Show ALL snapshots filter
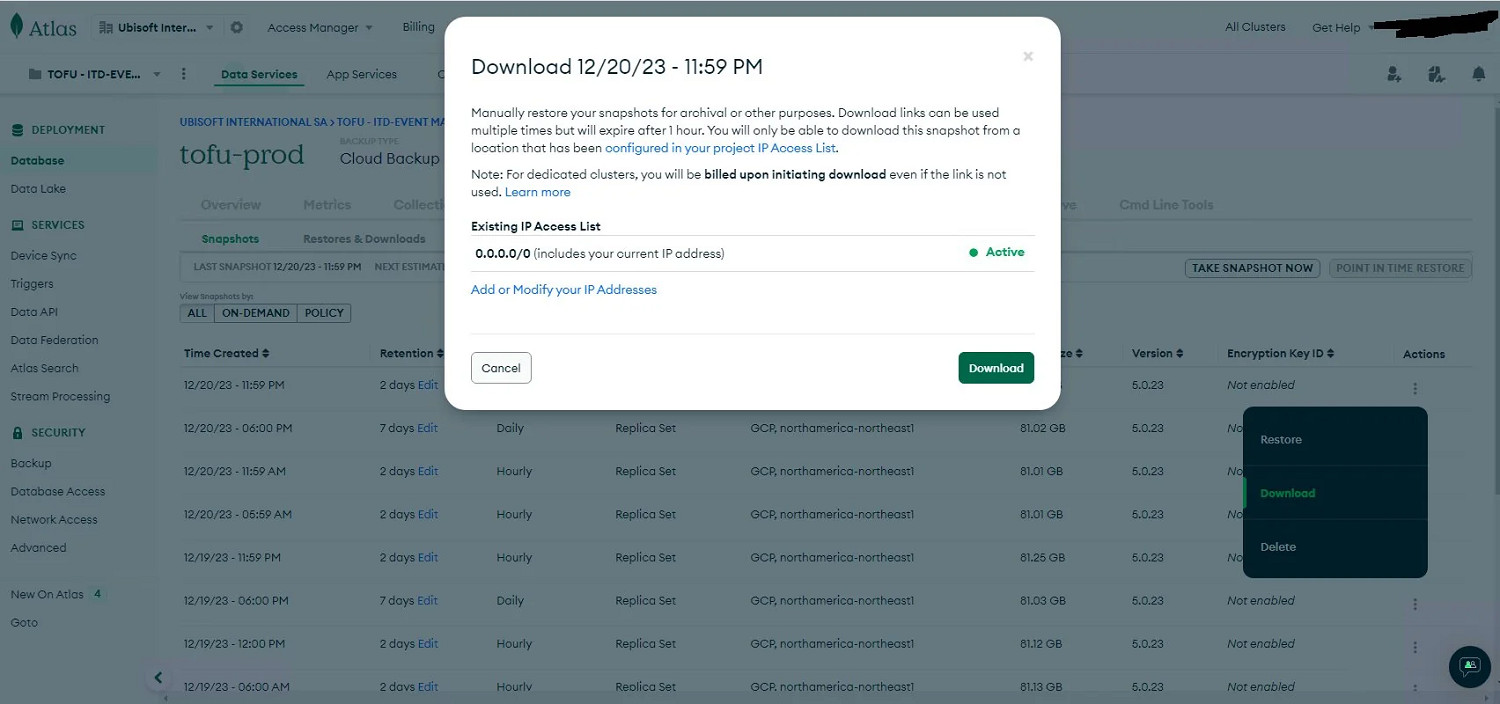The image size is (1500, 704). pos(197,313)
